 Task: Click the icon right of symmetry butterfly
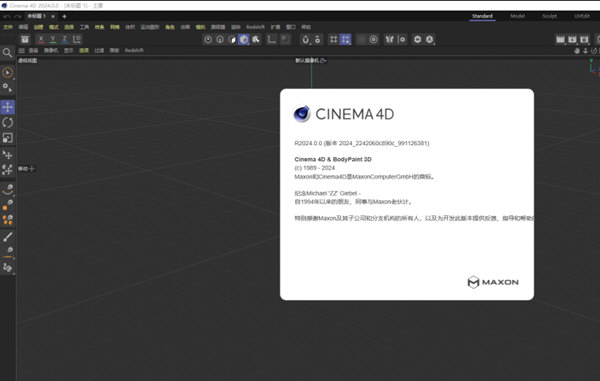point(402,39)
